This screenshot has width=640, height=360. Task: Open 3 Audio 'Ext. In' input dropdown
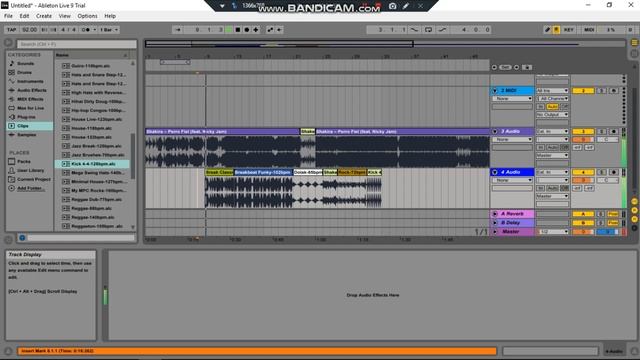(552, 131)
